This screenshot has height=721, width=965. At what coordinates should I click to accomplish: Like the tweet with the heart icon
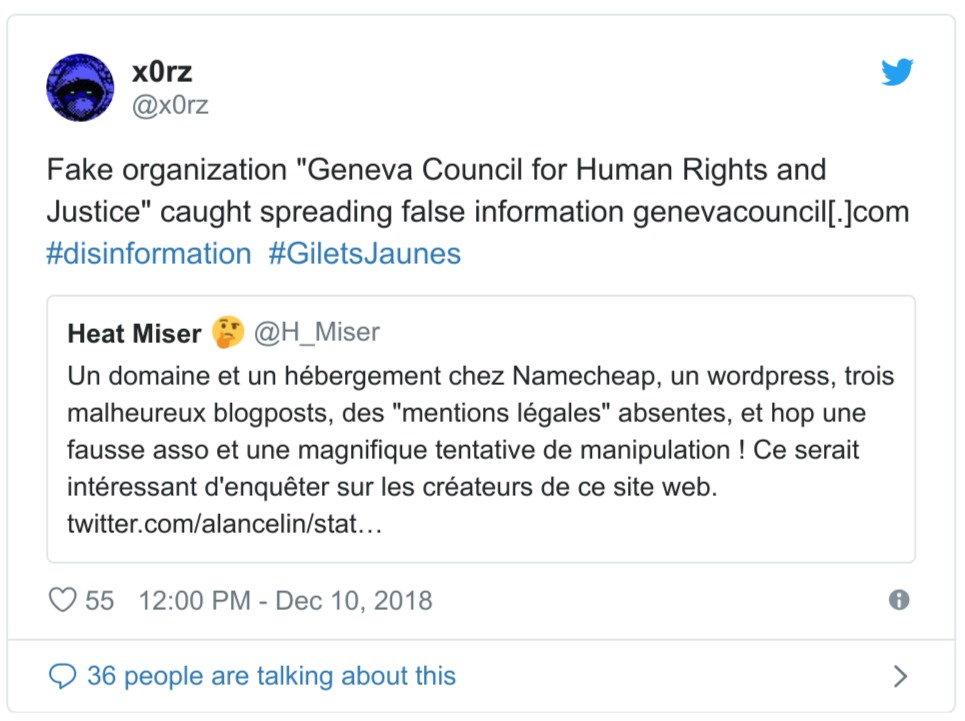[63, 600]
